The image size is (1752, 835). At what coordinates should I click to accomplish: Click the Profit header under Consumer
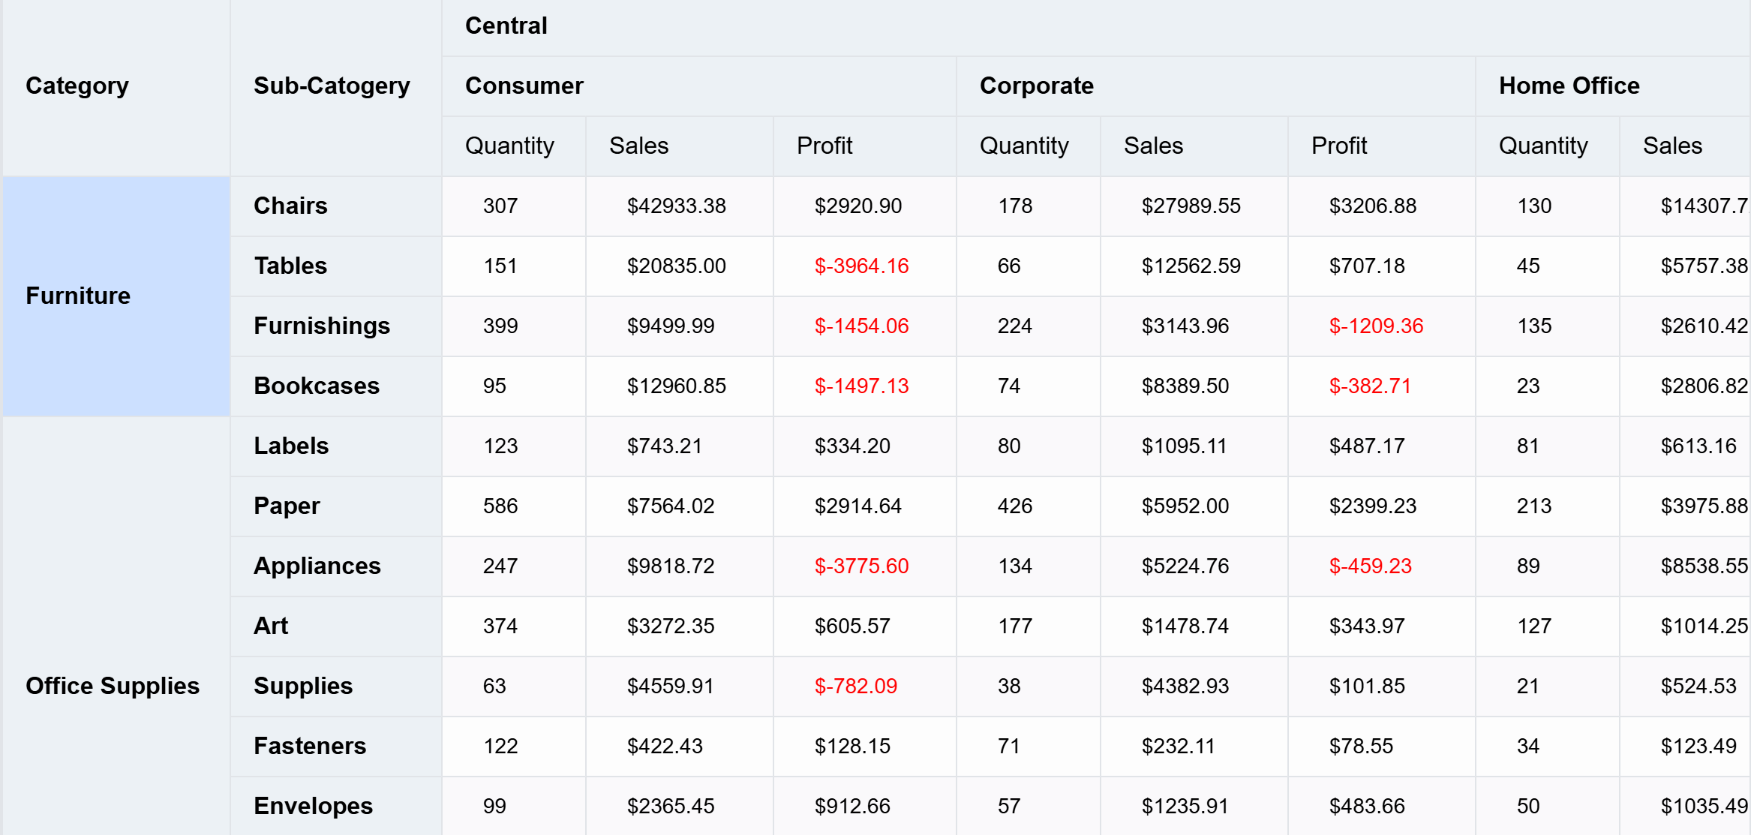(x=824, y=146)
